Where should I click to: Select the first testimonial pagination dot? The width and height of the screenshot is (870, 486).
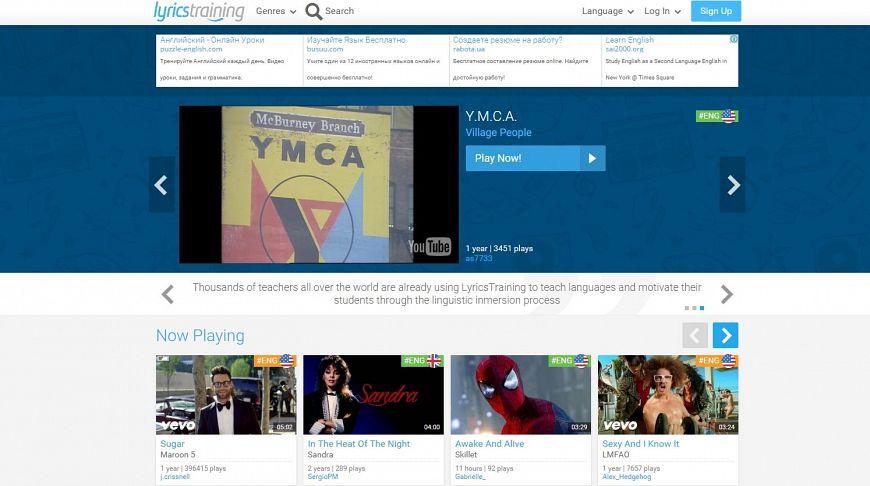687,308
